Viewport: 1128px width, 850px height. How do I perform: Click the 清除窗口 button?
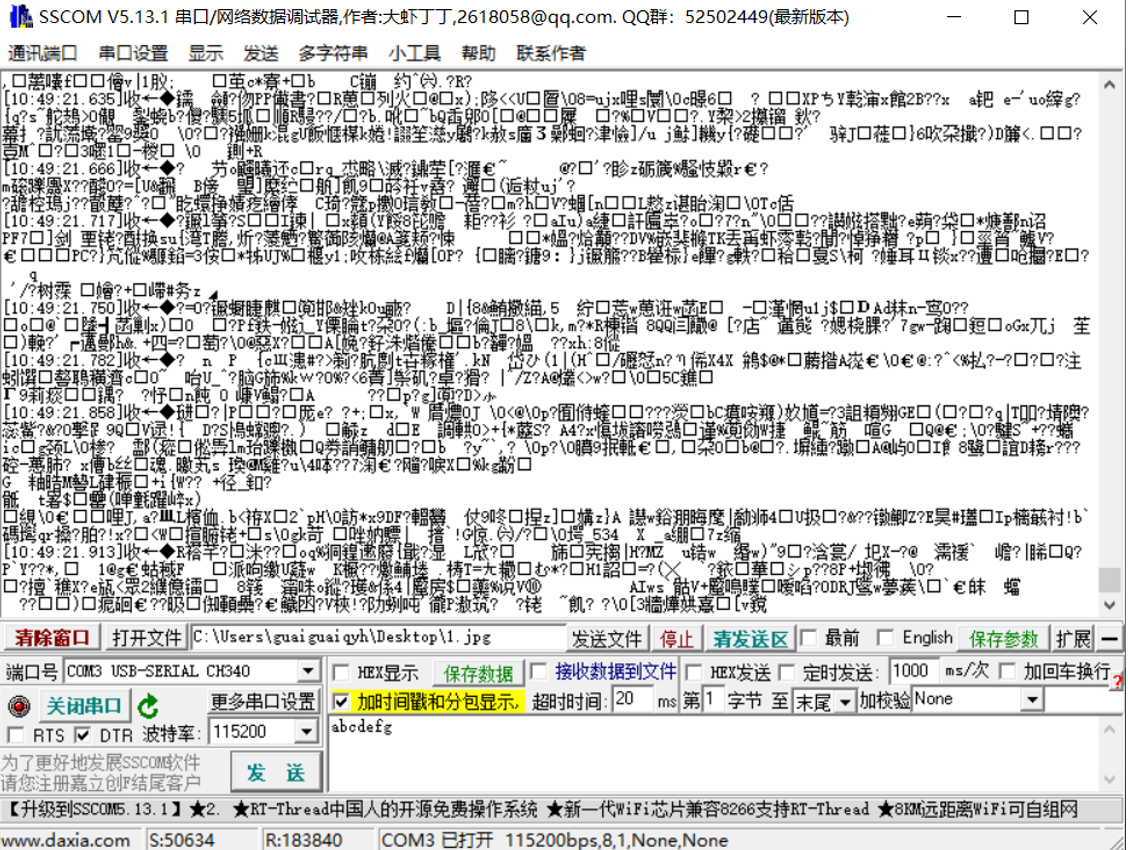[51, 638]
